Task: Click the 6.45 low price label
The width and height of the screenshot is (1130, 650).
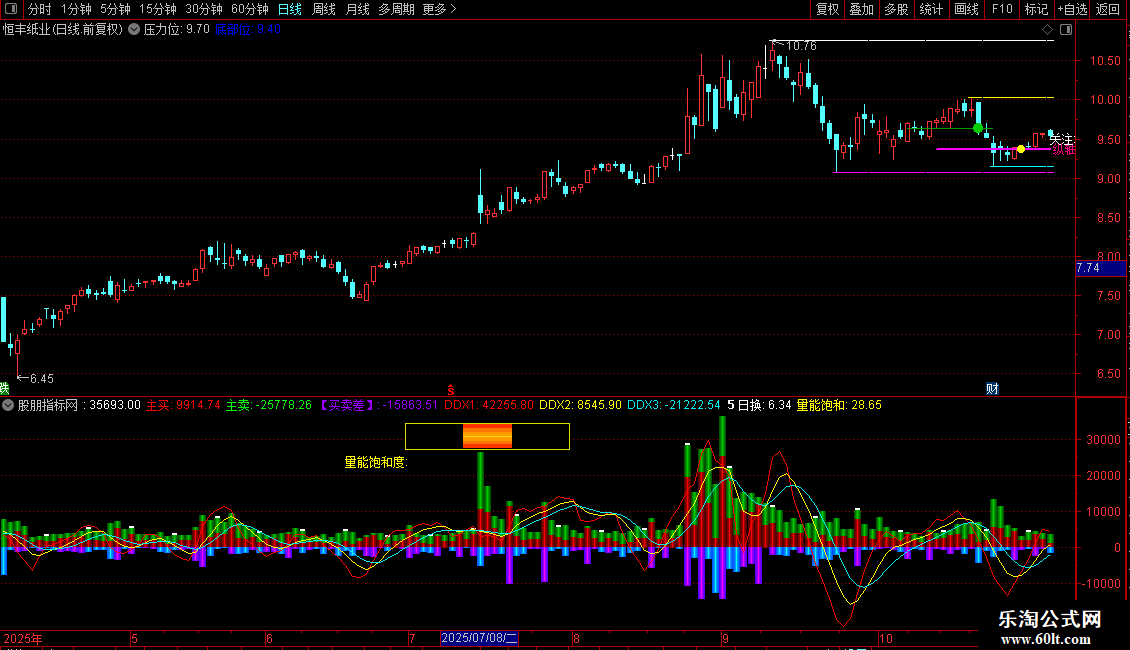Action: tap(42, 379)
